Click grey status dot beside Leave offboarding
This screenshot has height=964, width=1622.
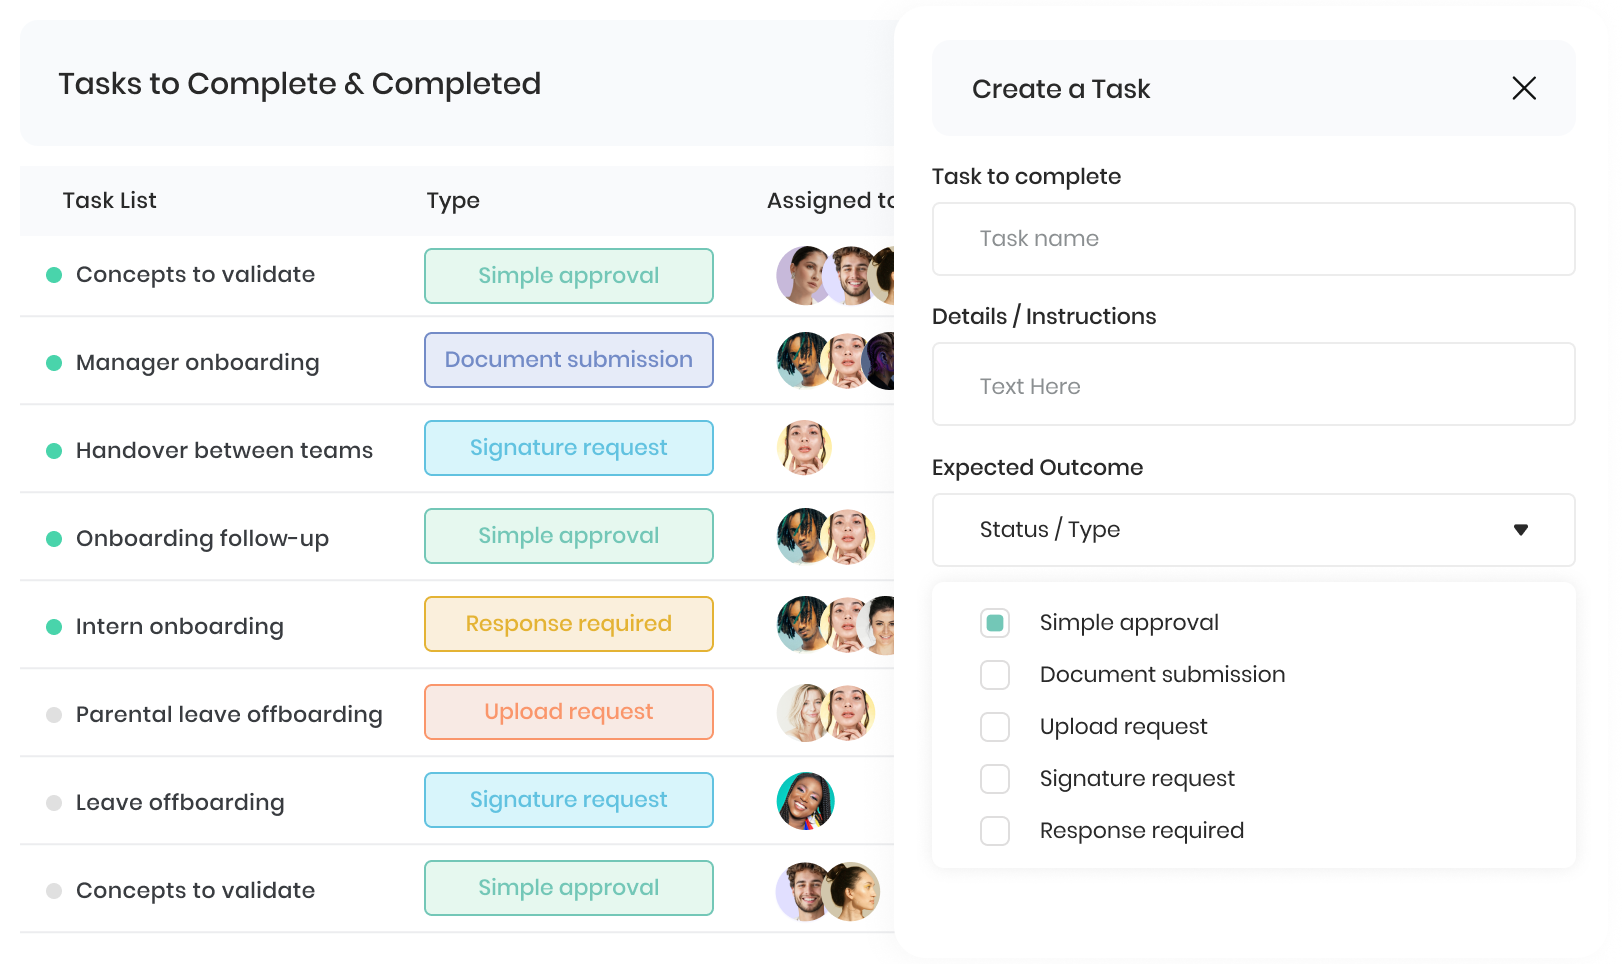pyautogui.click(x=54, y=803)
